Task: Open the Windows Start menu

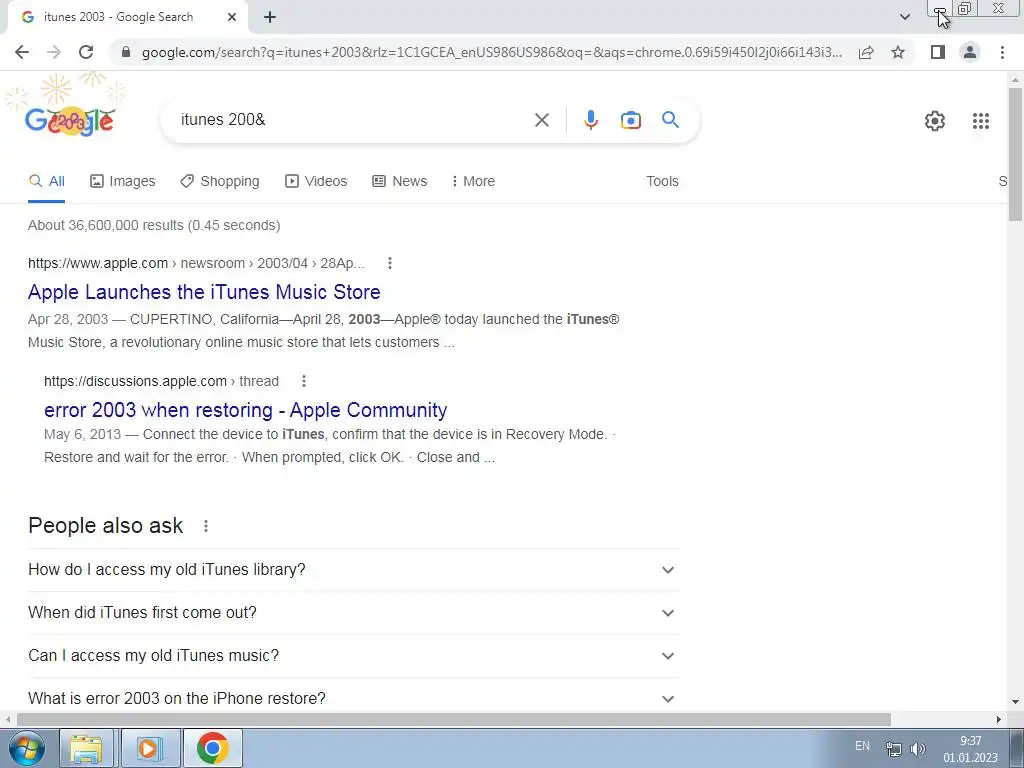Action: [27, 748]
